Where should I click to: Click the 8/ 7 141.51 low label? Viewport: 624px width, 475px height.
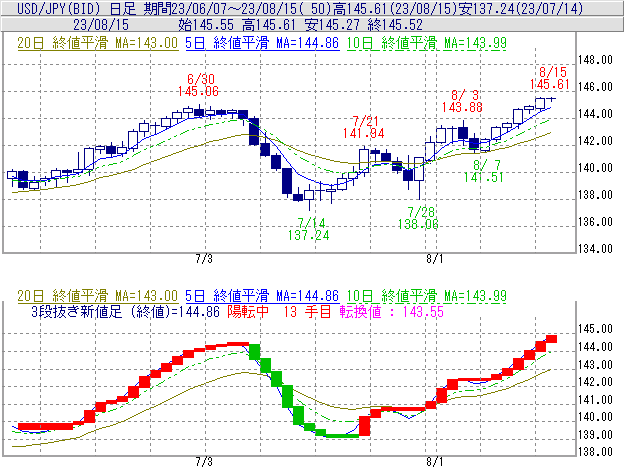pos(483,171)
